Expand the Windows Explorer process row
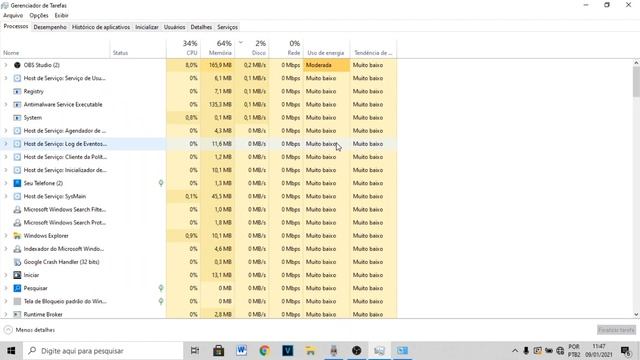The height and width of the screenshot is (360, 640). (6, 236)
